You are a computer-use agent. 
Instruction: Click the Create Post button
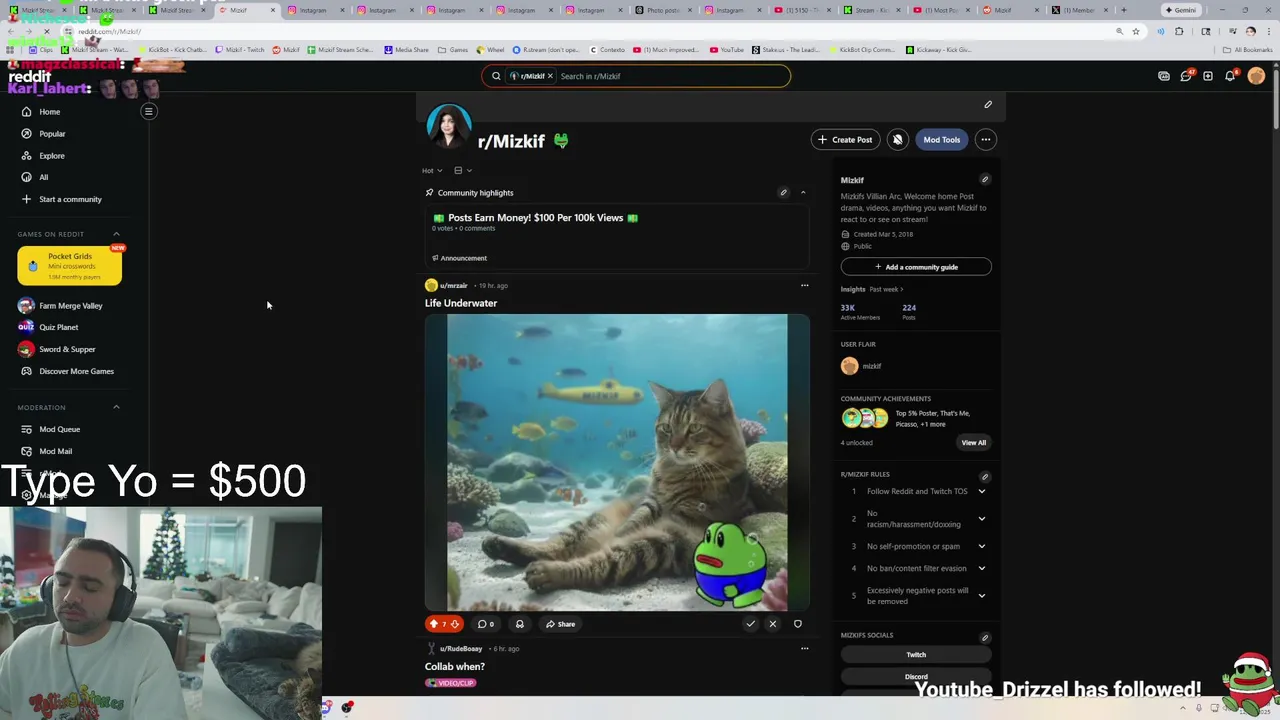tap(845, 140)
